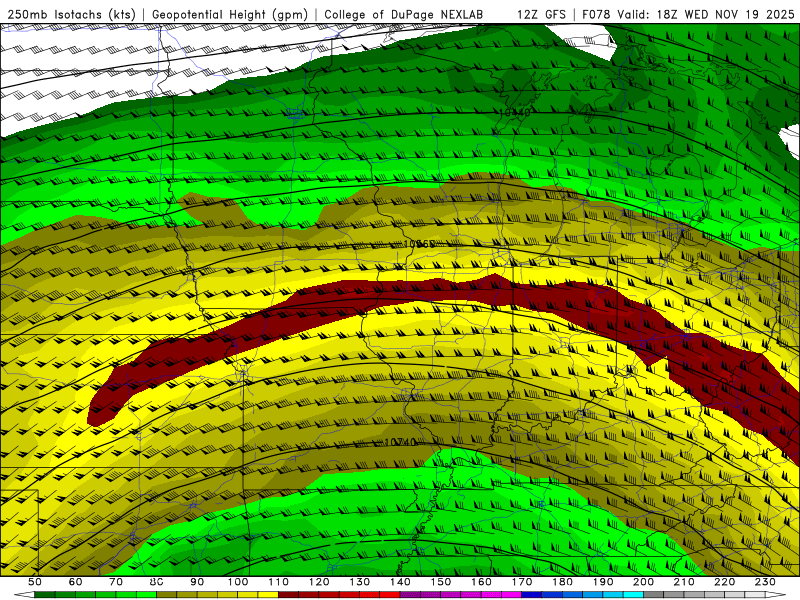Click the colorbar label '100'
The height and width of the screenshot is (600, 800).
[x=238, y=582]
